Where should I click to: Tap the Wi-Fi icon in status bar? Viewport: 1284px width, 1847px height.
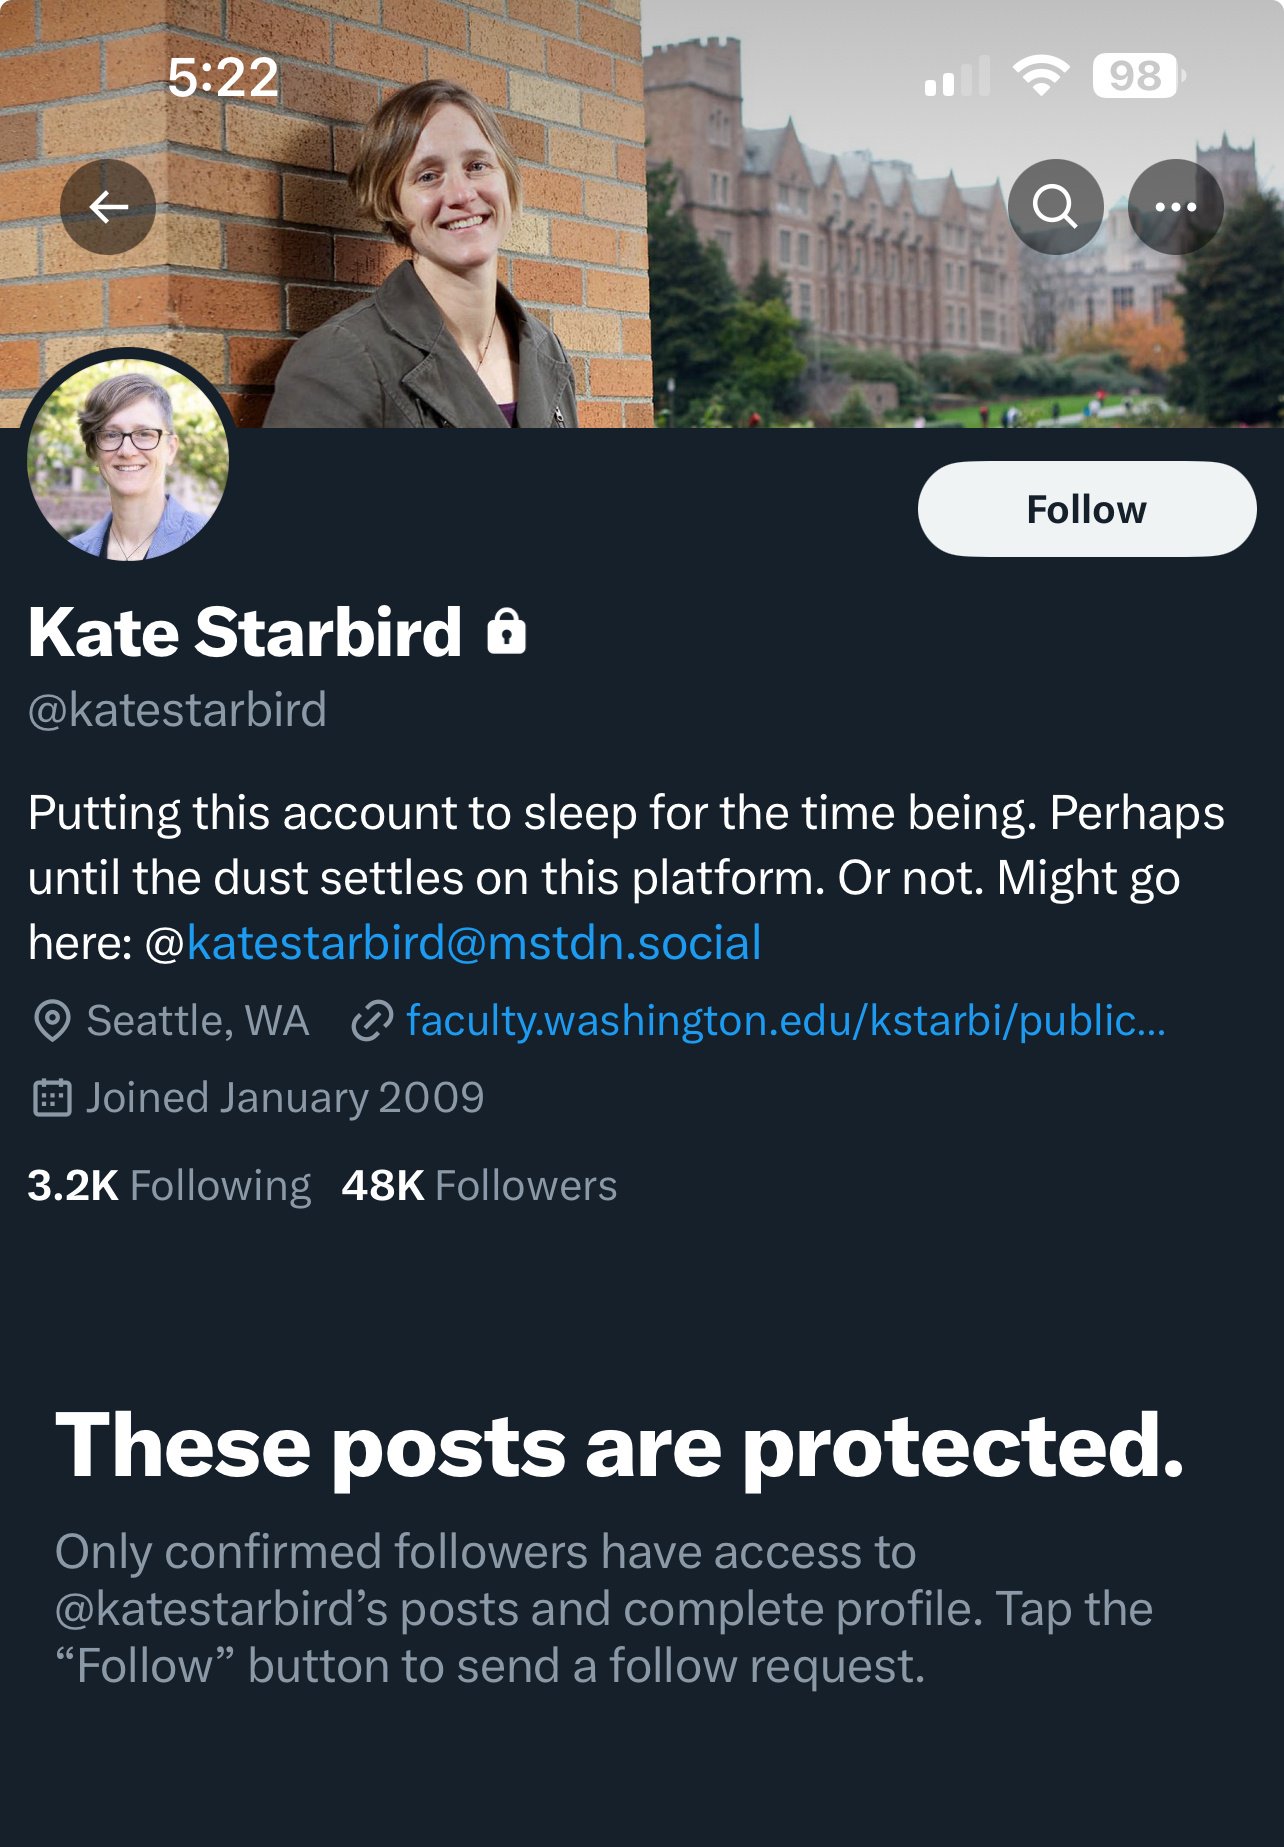click(1040, 75)
